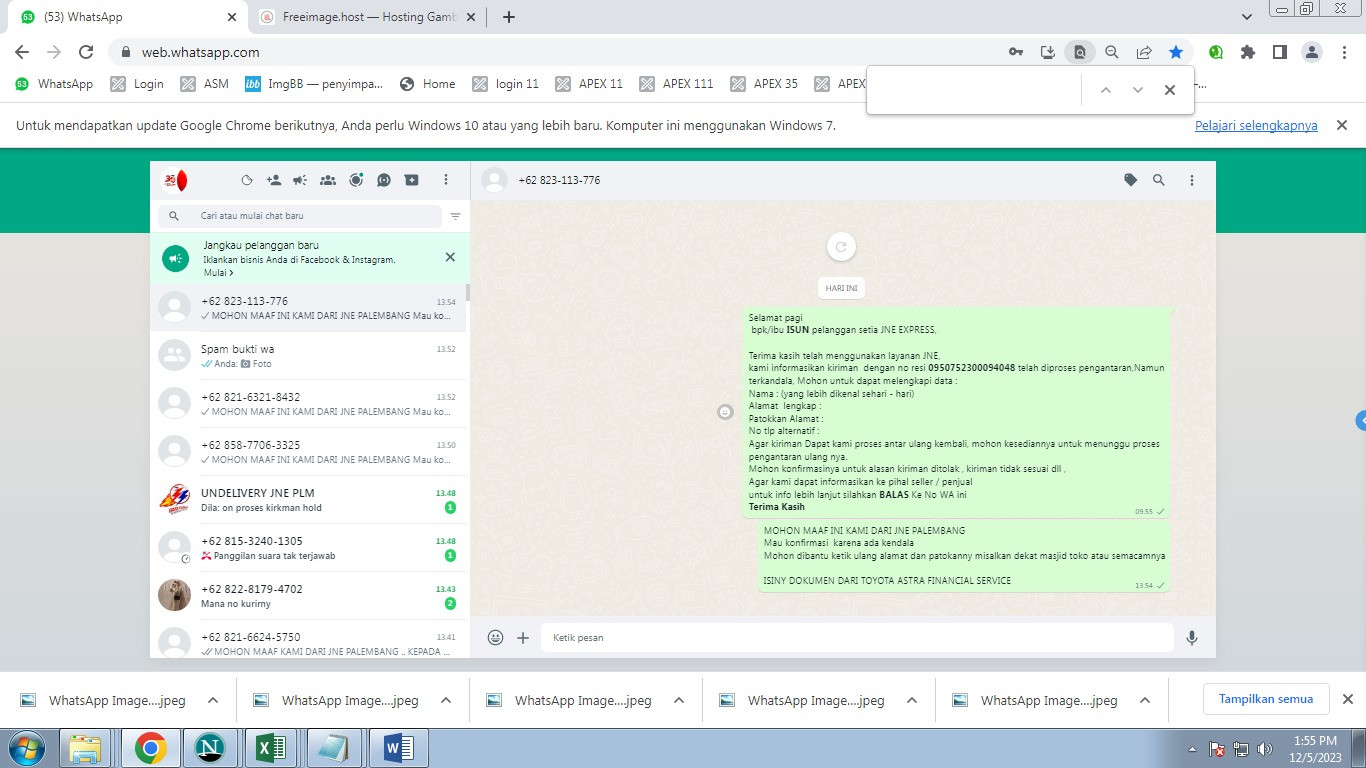The height and width of the screenshot is (768, 1366).
Task: Click UNDELIVERY JNE PLM group avatar
Action: click(x=175, y=499)
